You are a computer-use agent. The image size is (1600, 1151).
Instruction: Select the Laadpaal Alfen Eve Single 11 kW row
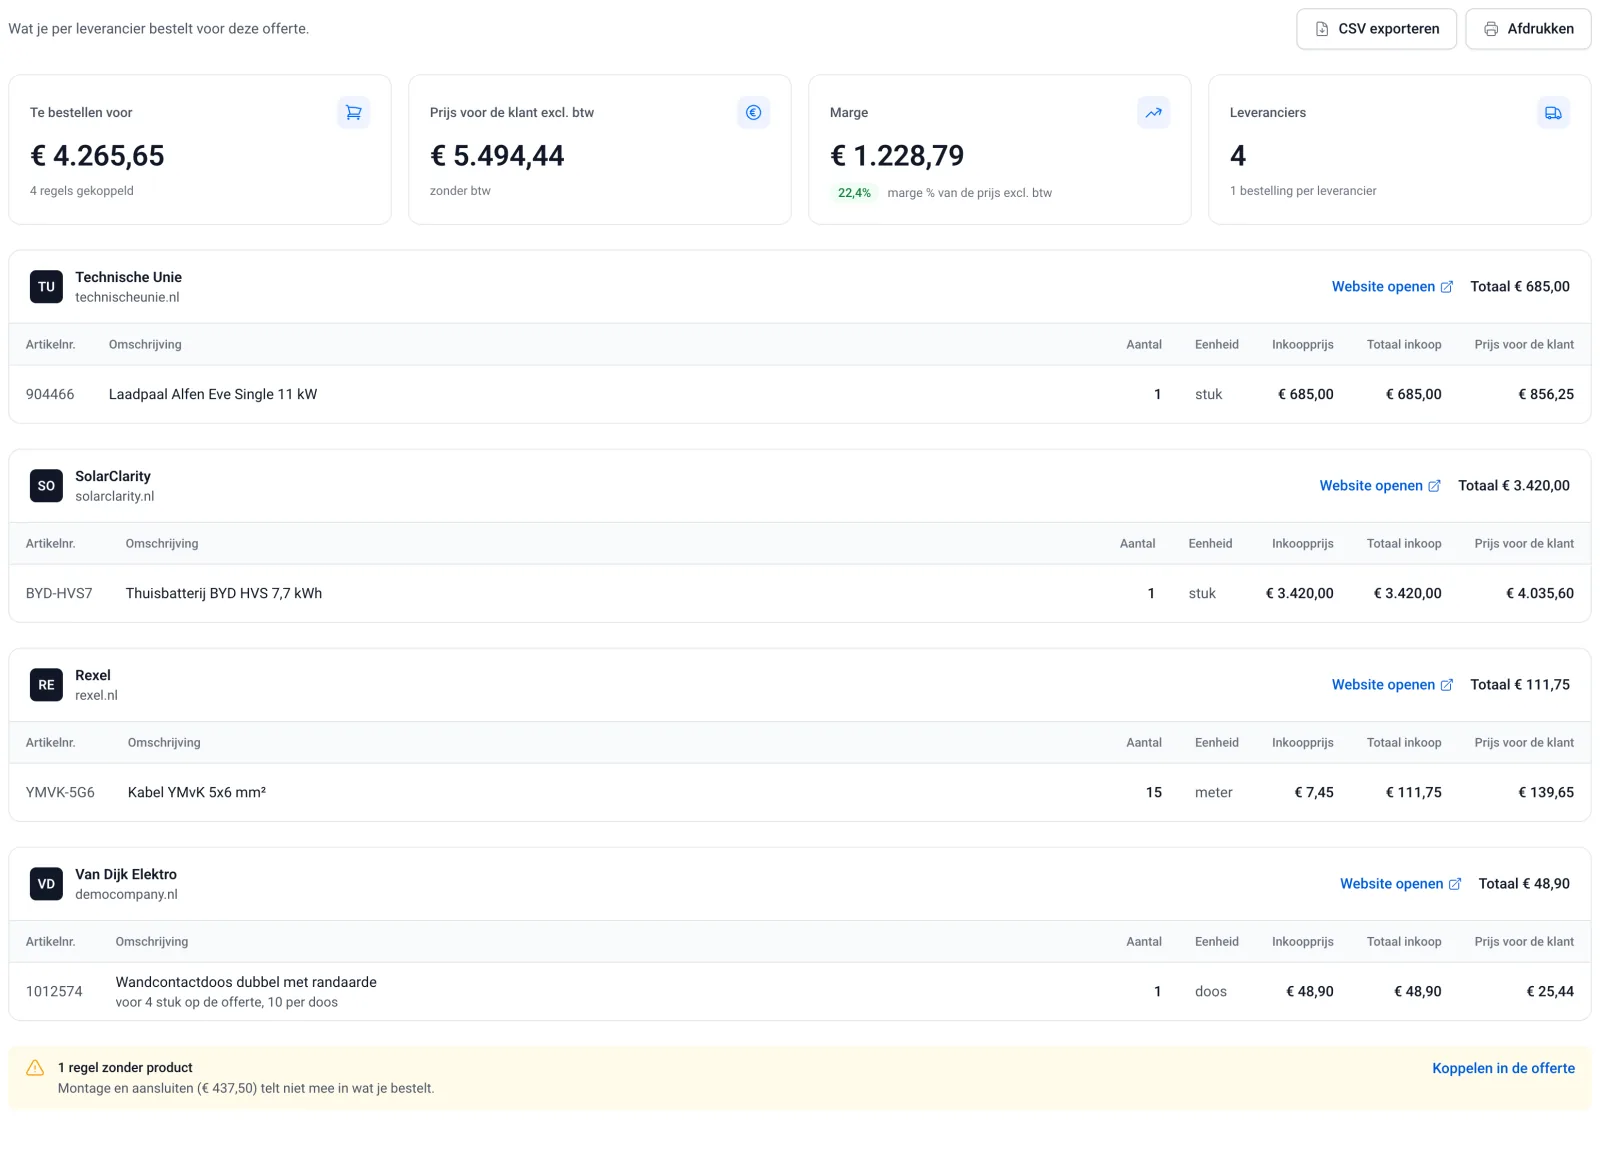[800, 394]
